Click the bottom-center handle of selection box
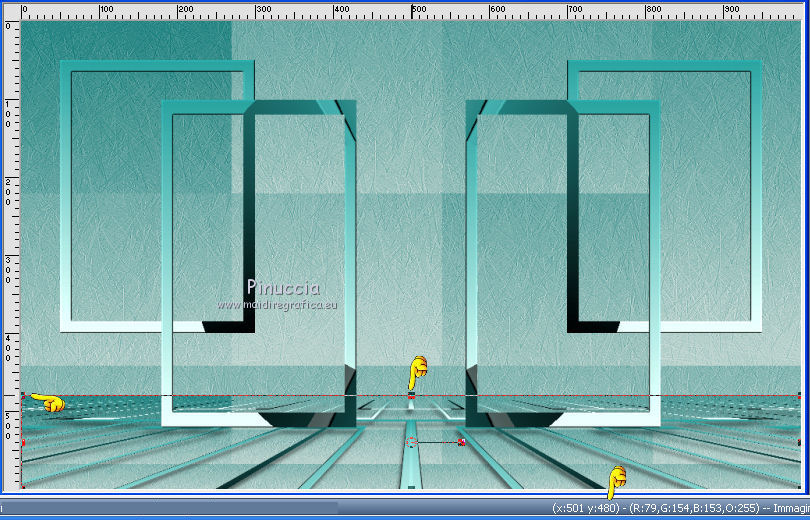 pyautogui.click(x=411, y=487)
